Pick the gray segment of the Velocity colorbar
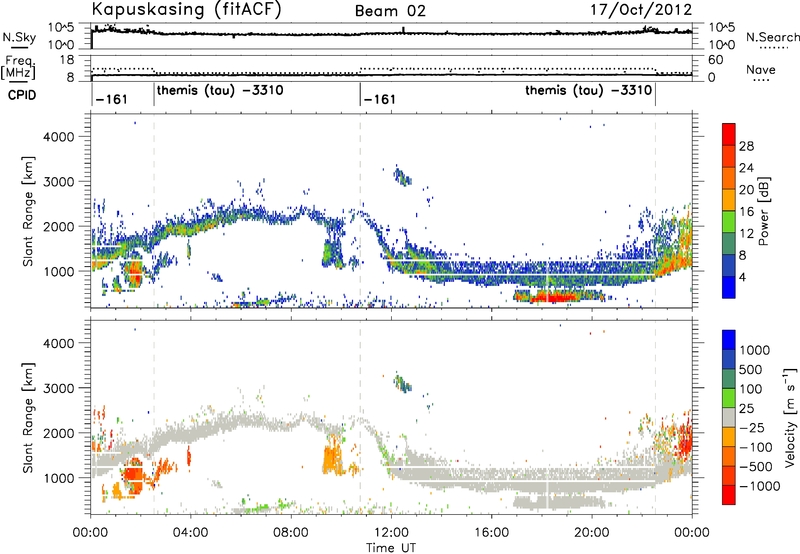Image resolution: width=800 pixels, height=554 pixels. point(729,417)
